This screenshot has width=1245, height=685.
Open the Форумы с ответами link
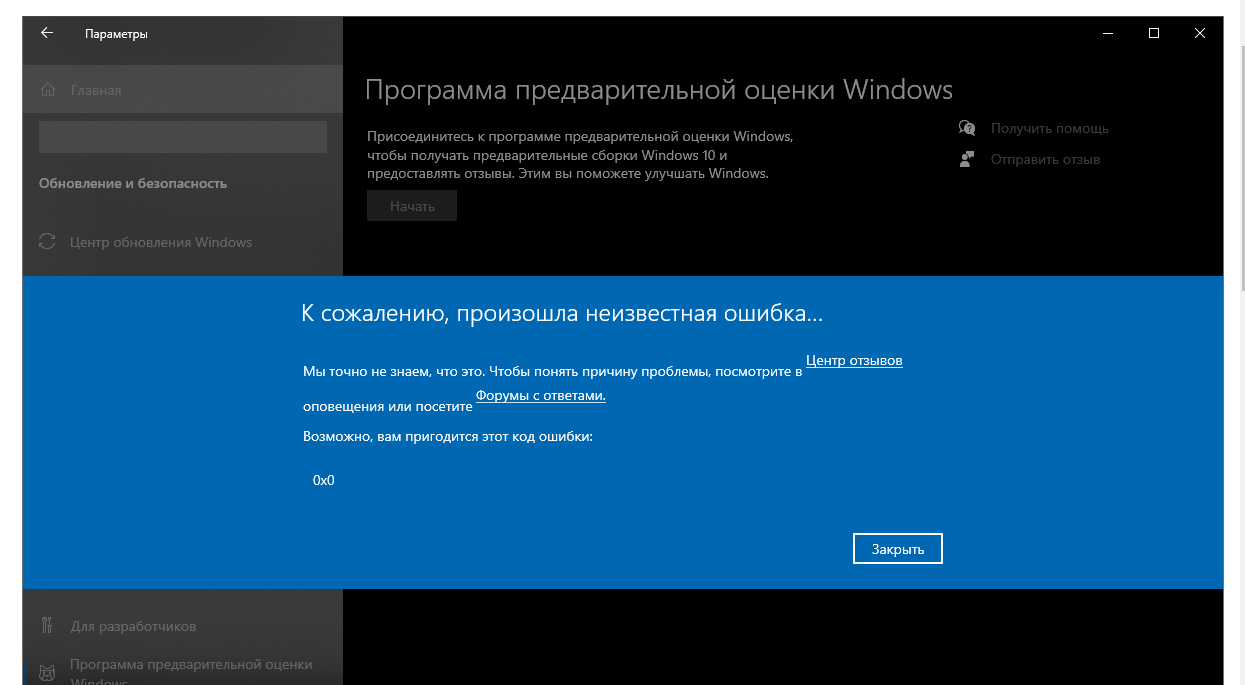[x=541, y=395]
